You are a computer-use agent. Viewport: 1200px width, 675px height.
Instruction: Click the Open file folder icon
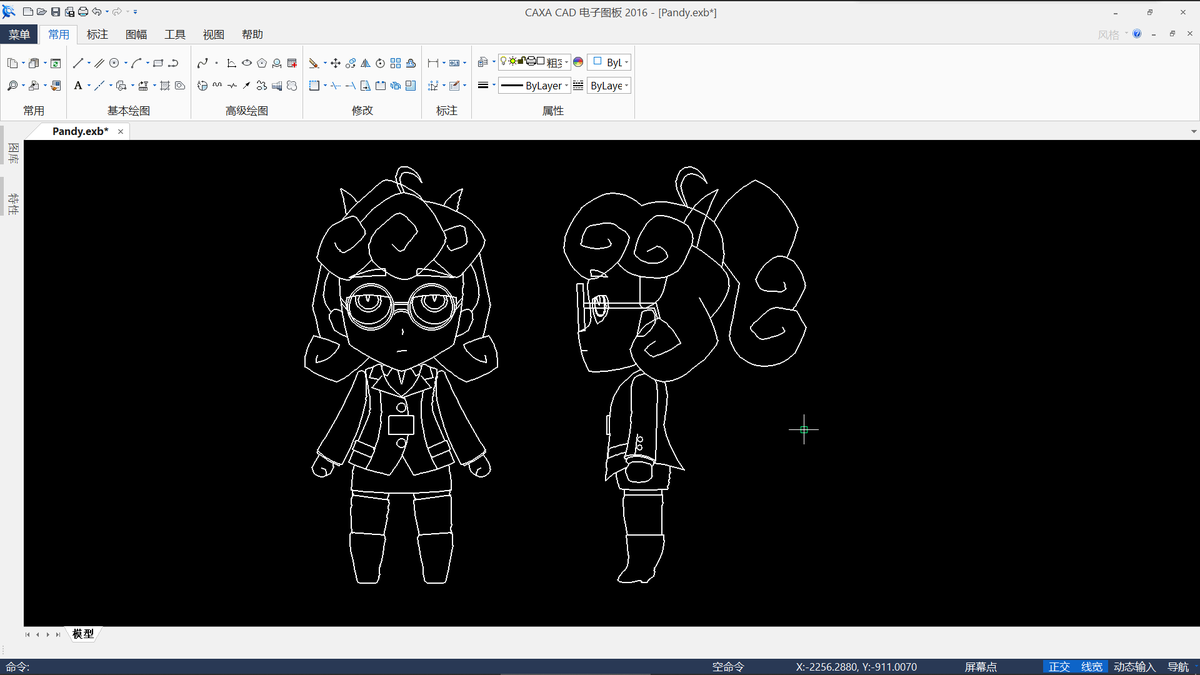[41, 12]
